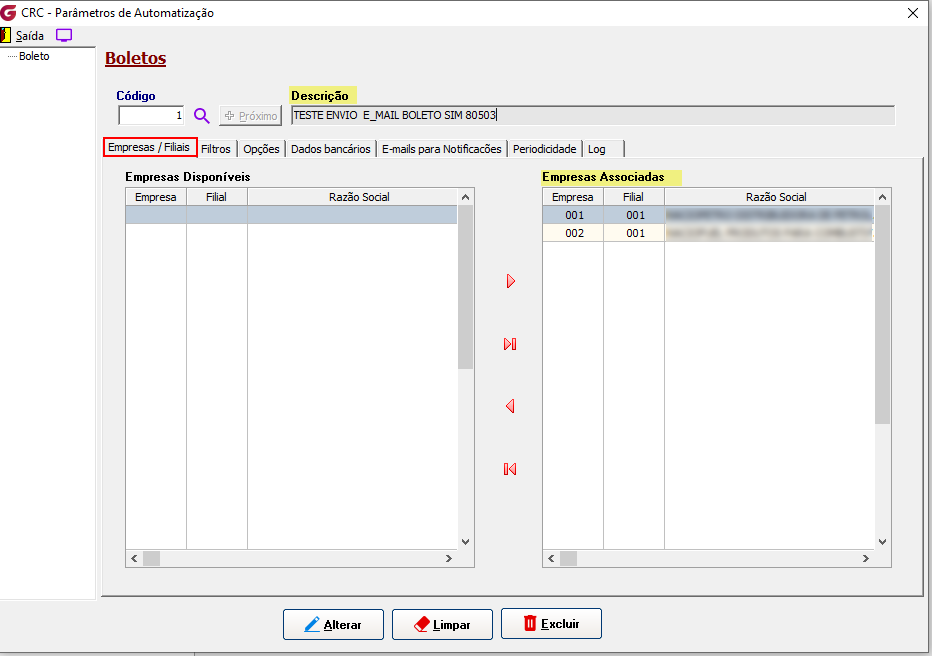
Task: Select associated row with Empresa 002
Action: coord(708,233)
